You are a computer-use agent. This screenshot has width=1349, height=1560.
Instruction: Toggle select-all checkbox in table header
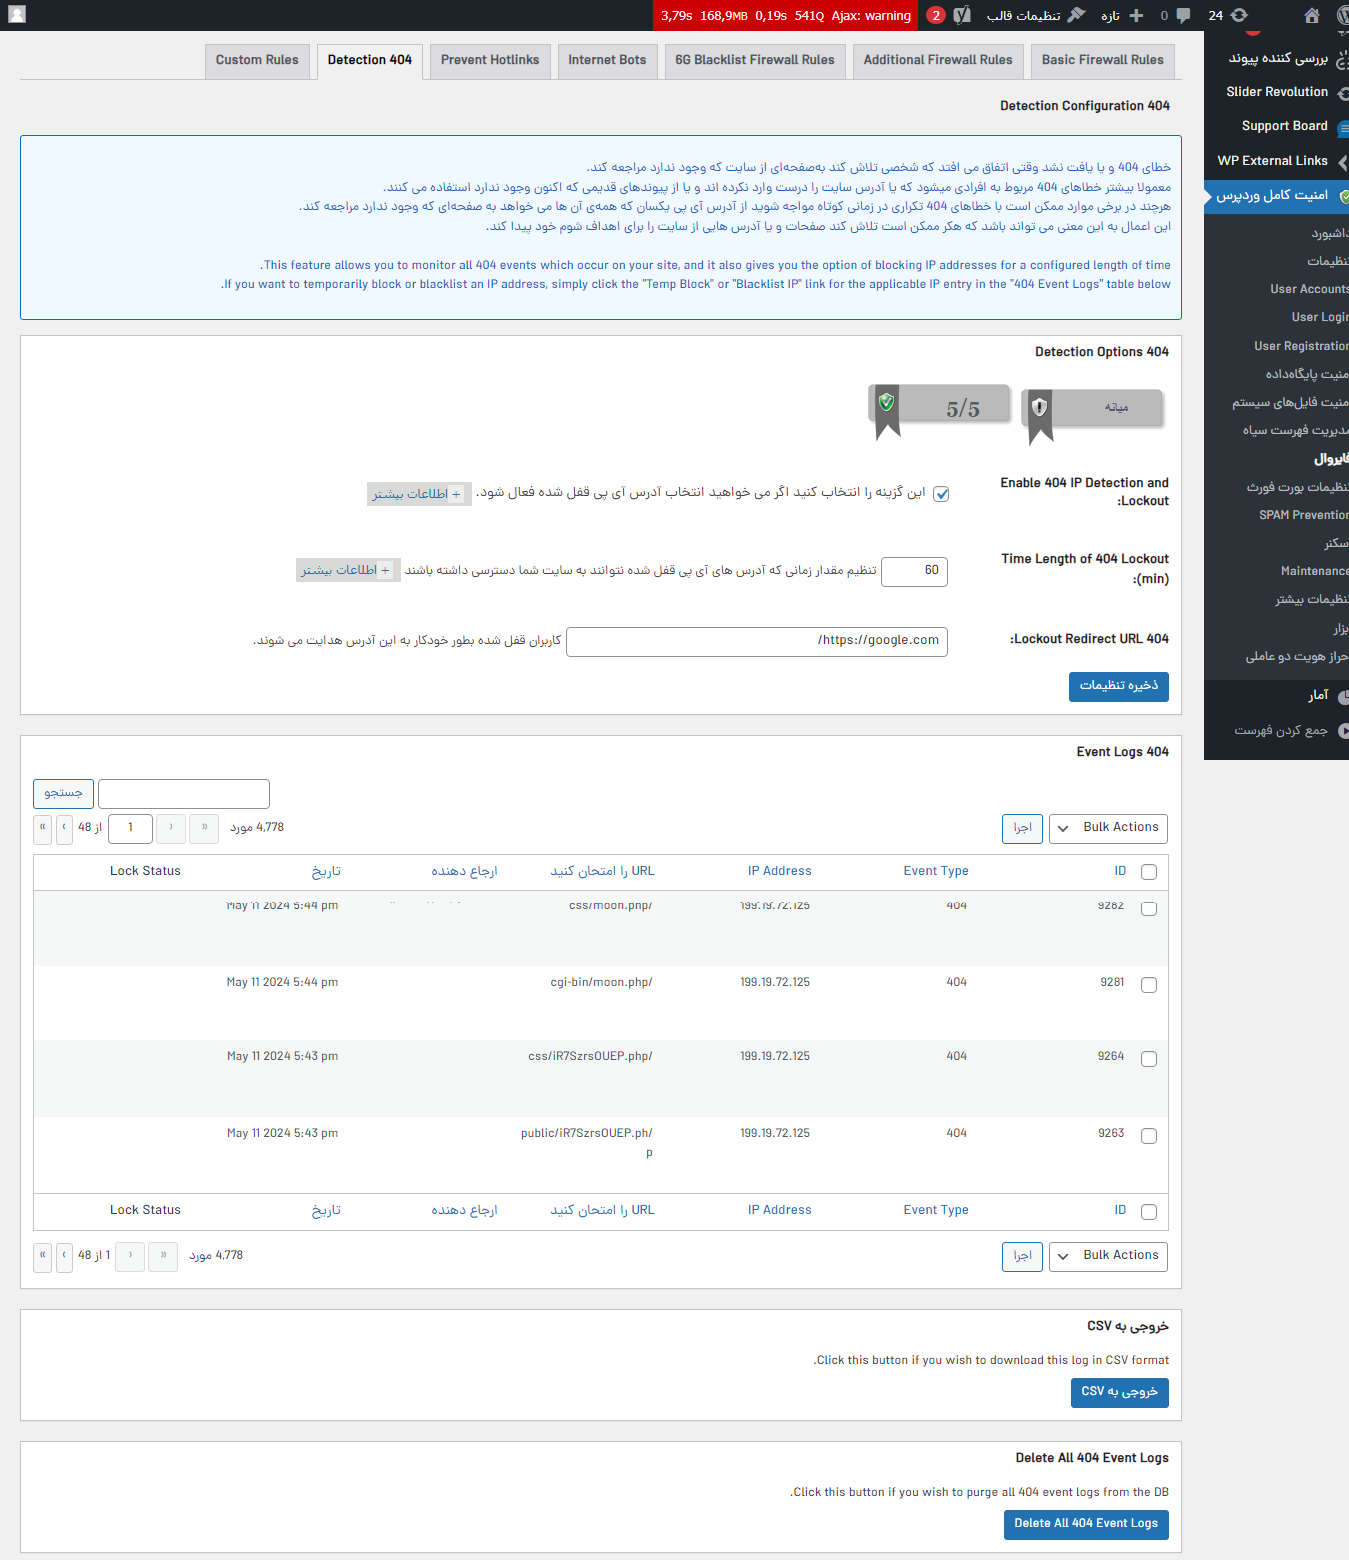1149,872
